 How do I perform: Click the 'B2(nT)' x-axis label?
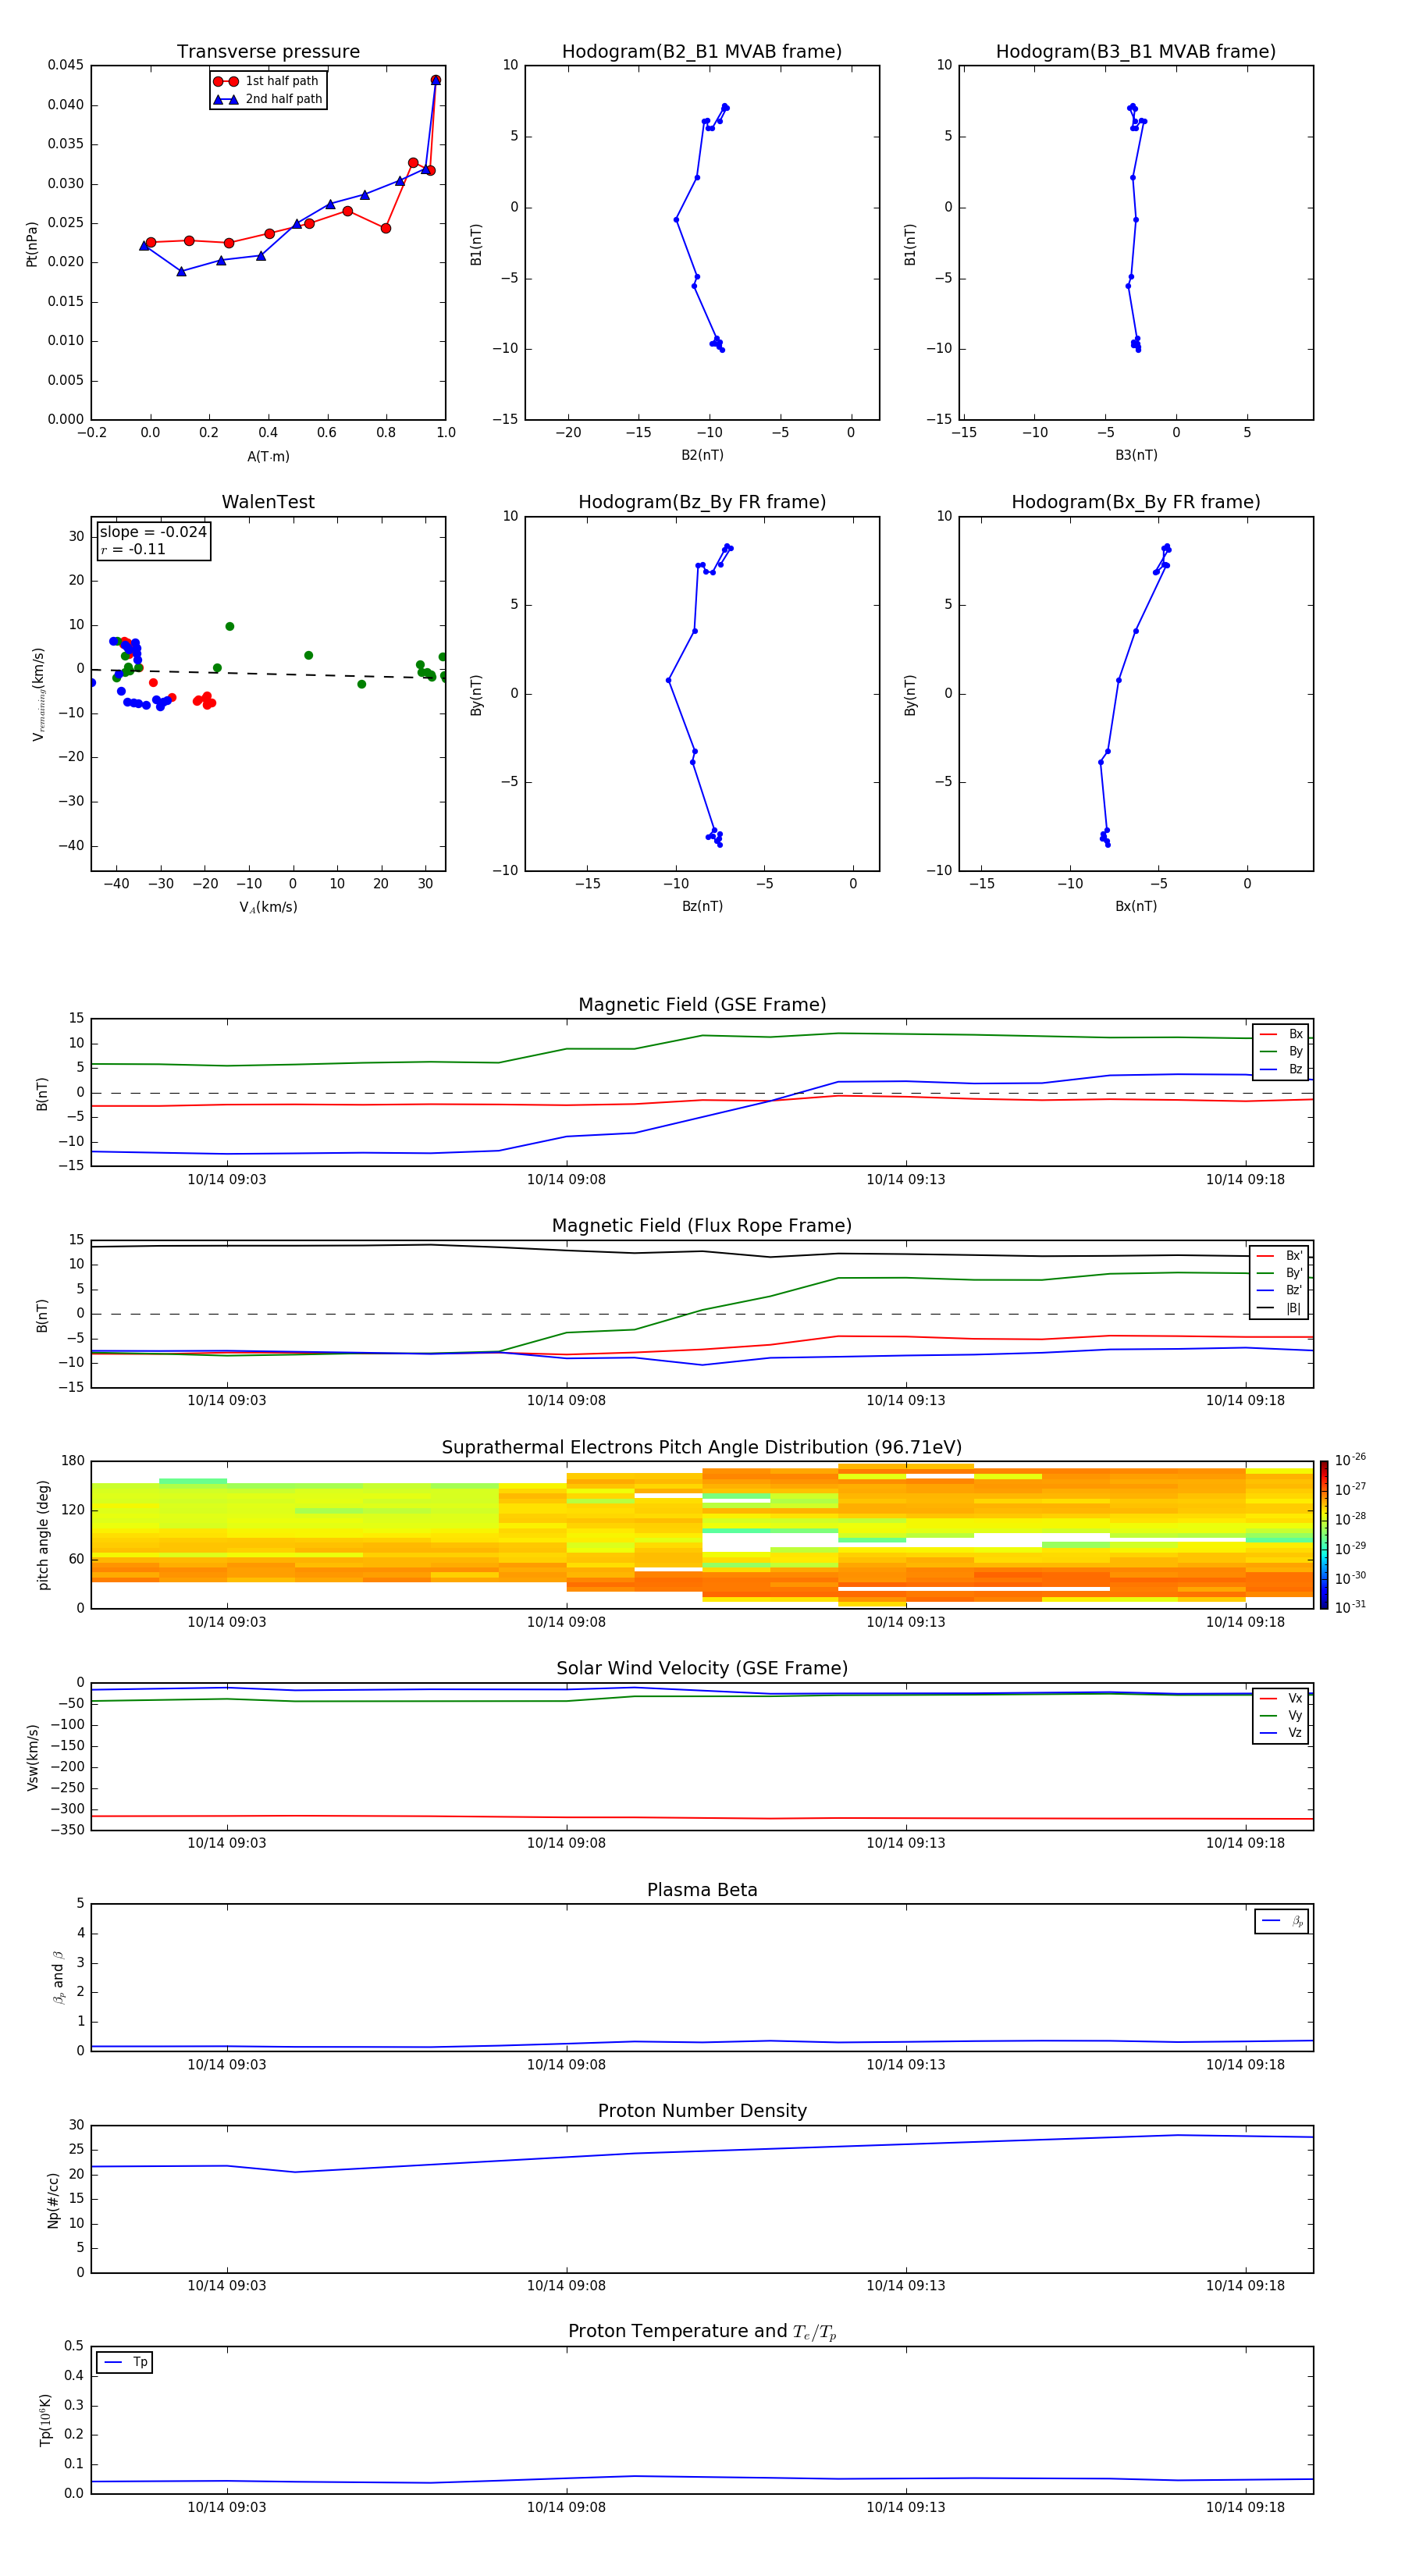[x=702, y=455]
